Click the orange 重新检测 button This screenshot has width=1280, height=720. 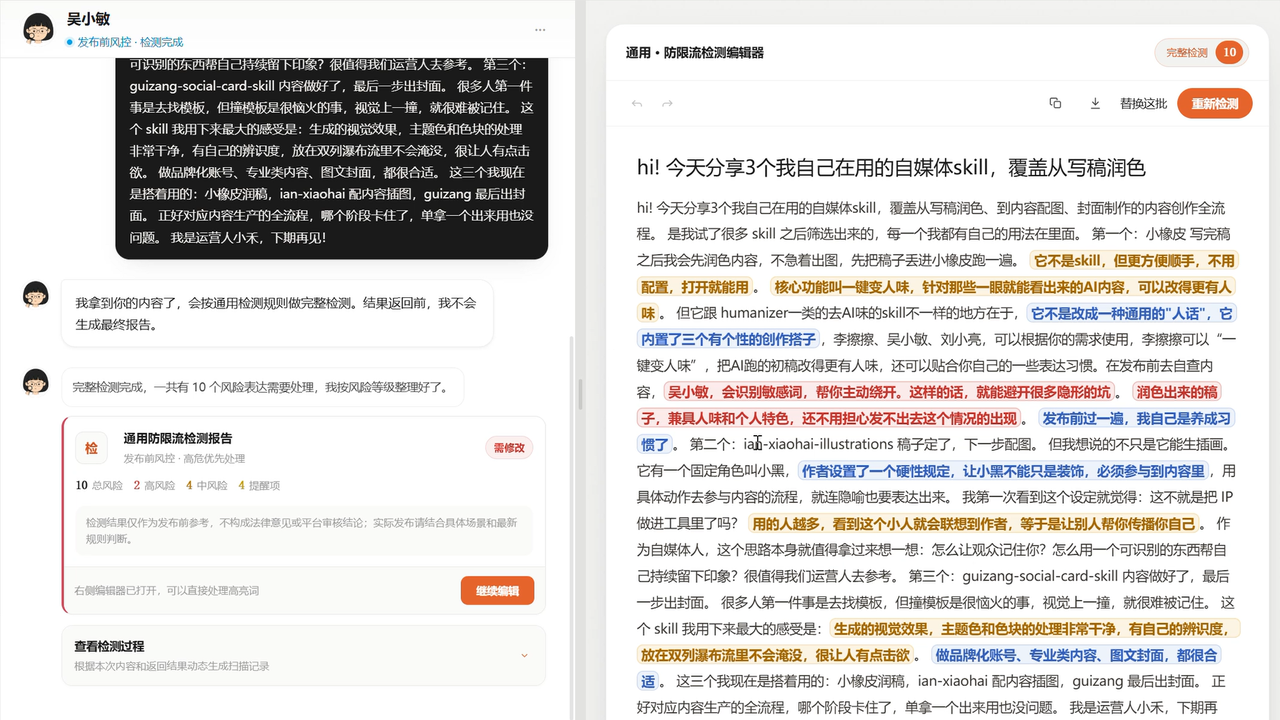click(x=1215, y=104)
